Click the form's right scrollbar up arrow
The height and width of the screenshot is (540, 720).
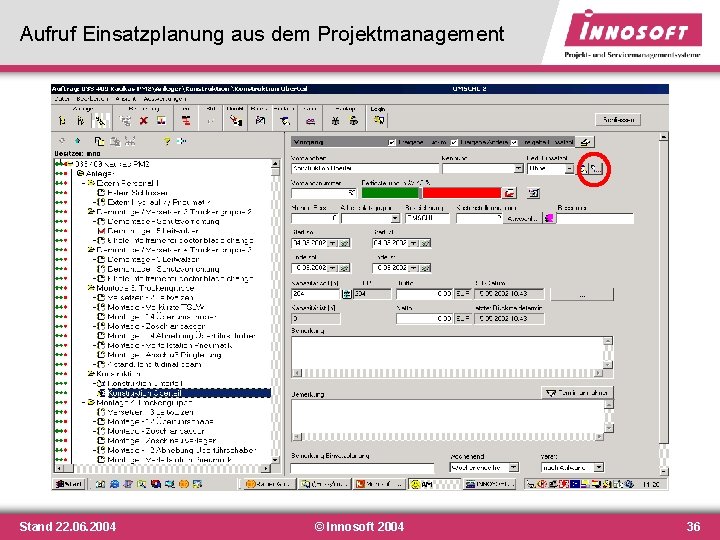tap(663, 137)
